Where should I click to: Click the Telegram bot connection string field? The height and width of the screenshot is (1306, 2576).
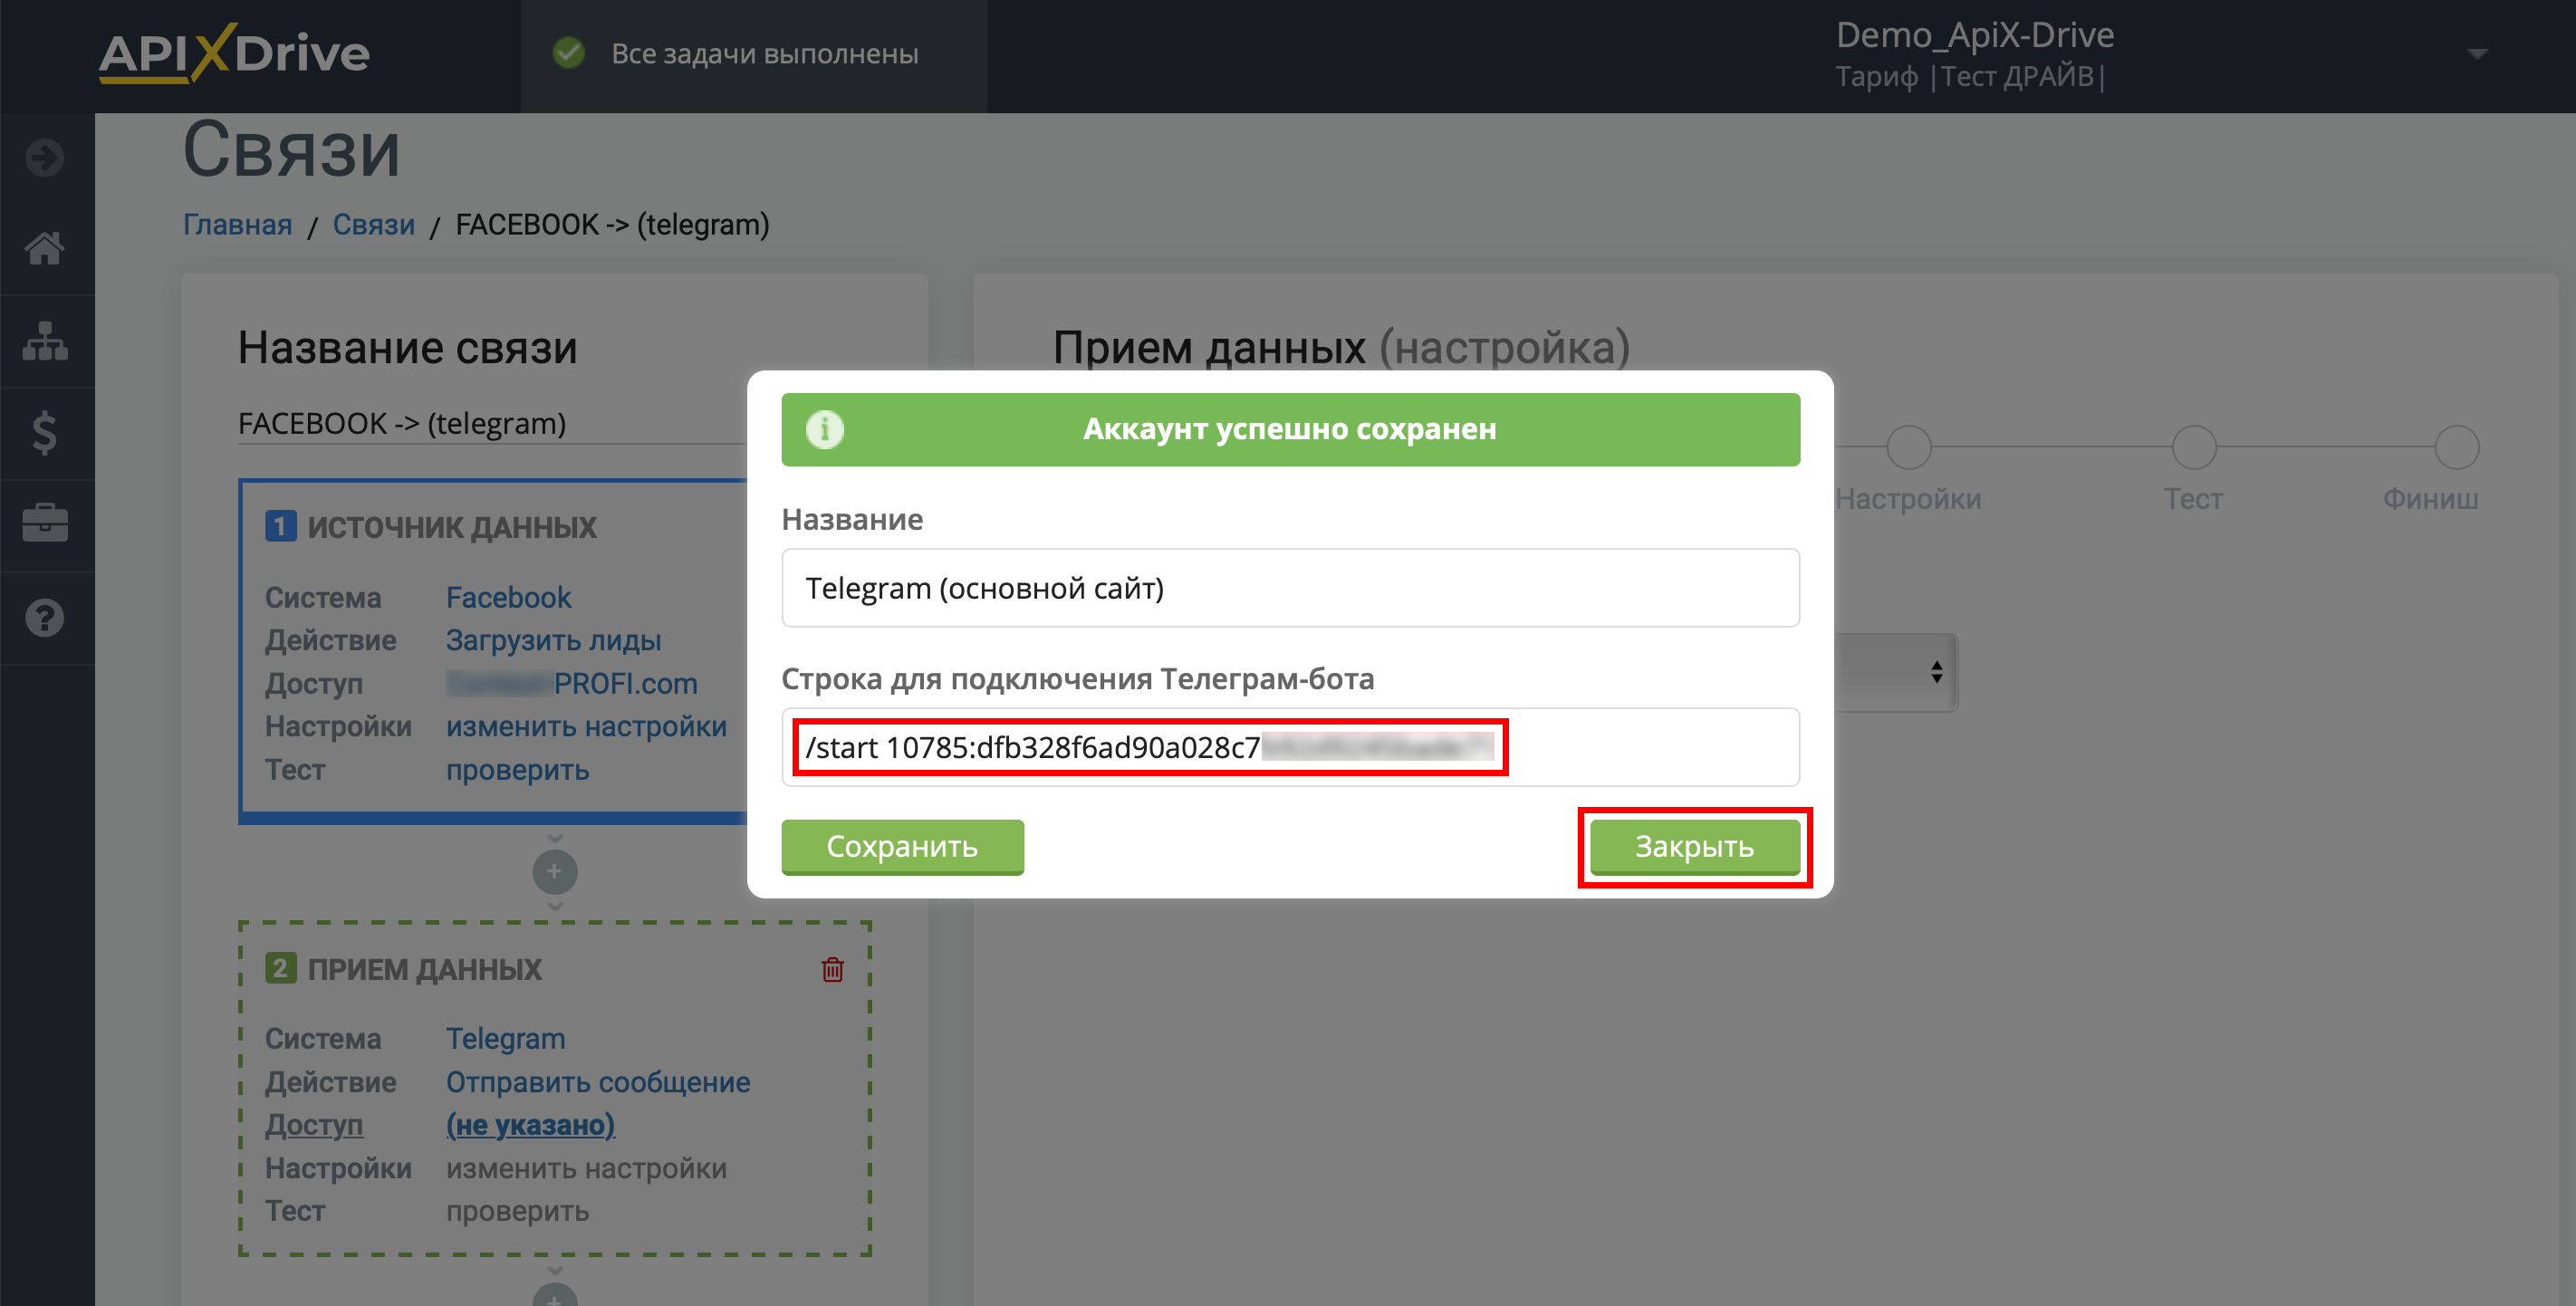point(1290,747)
